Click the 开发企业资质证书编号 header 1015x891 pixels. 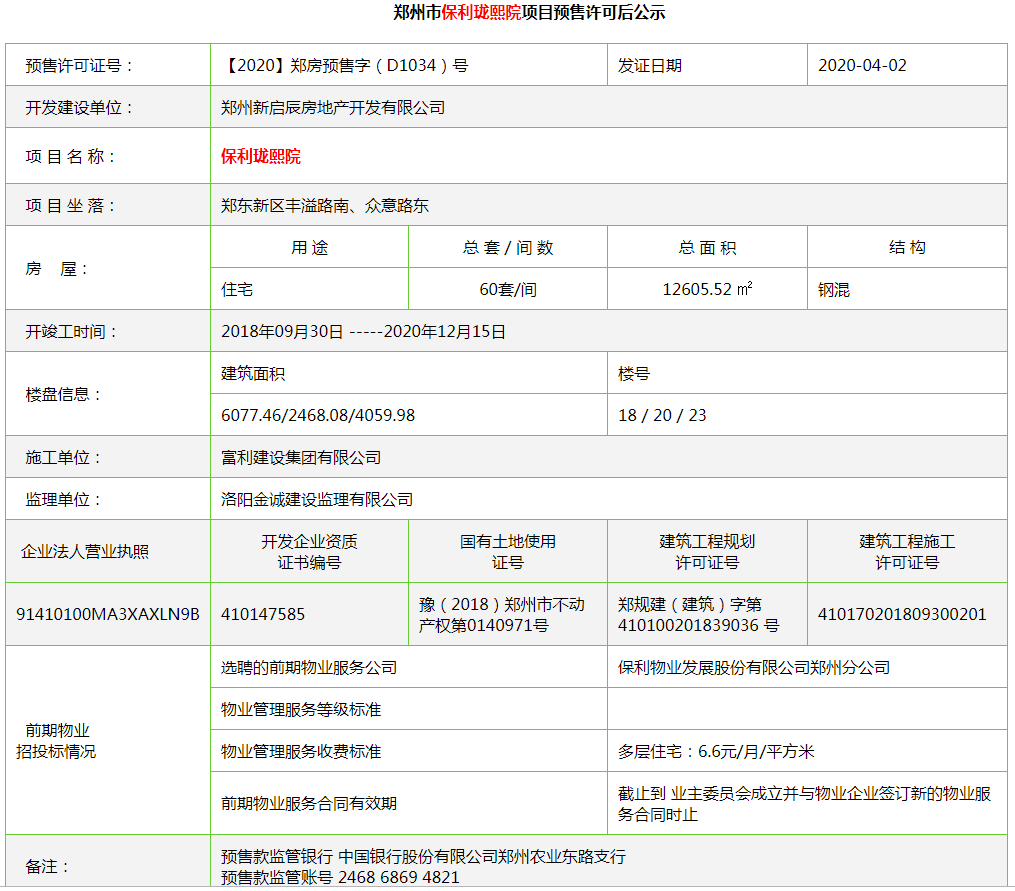coord(309,551)
